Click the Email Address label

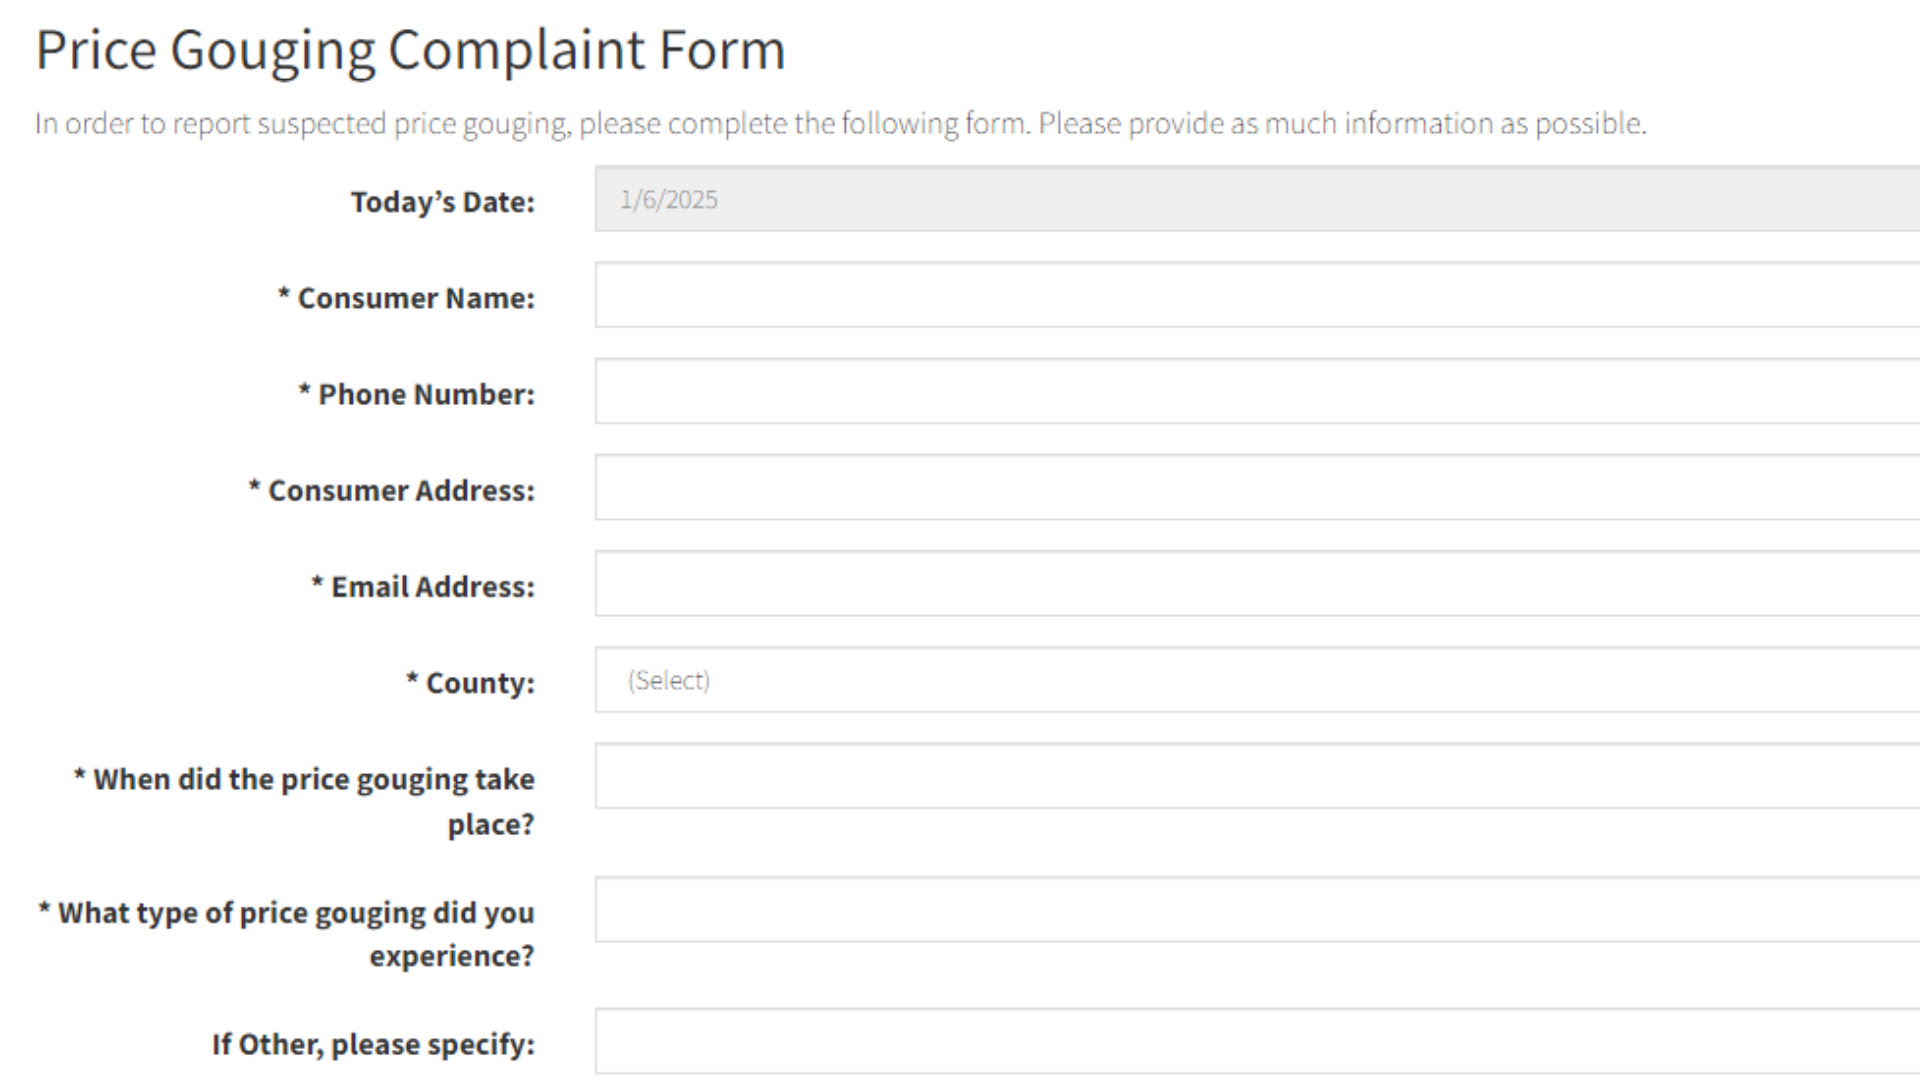point(432,587)
